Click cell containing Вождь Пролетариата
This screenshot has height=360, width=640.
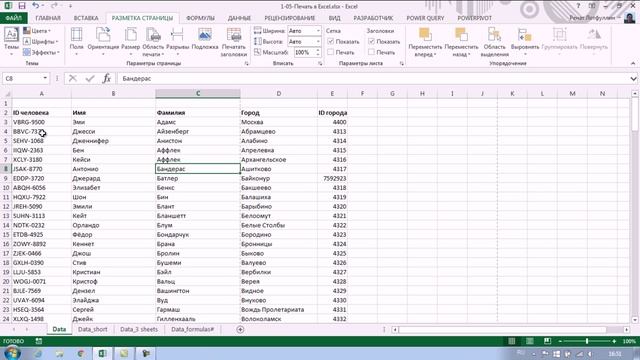click(x=279, y=310)
